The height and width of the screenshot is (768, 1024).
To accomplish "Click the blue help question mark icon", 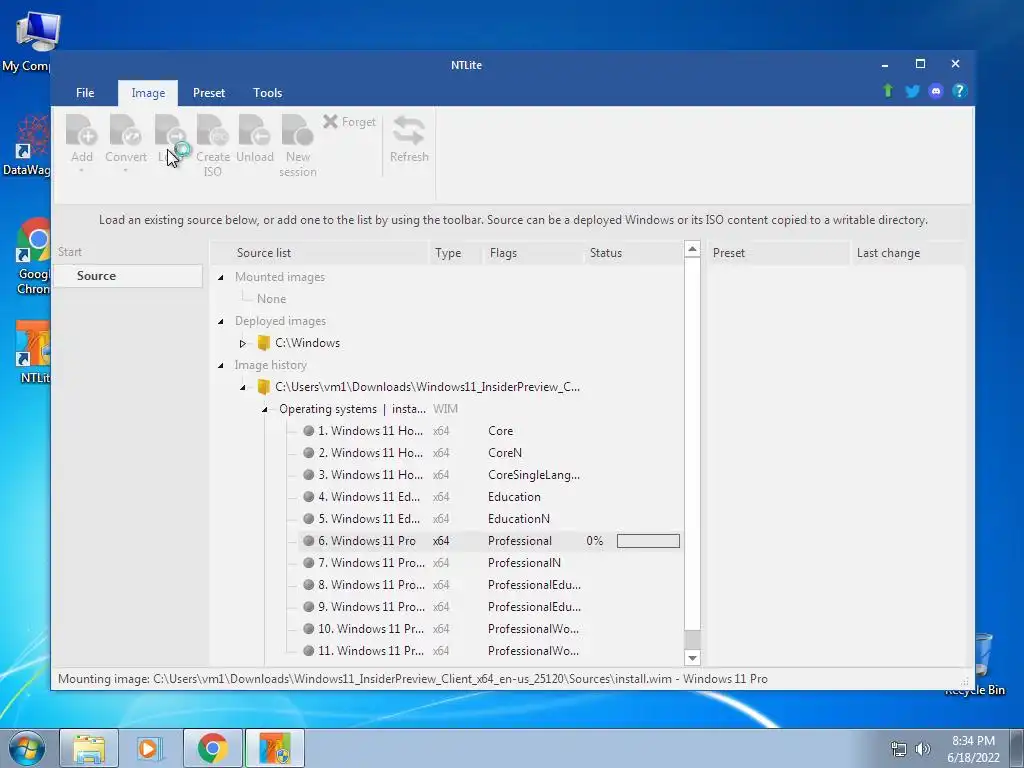I will pos(959,91).
